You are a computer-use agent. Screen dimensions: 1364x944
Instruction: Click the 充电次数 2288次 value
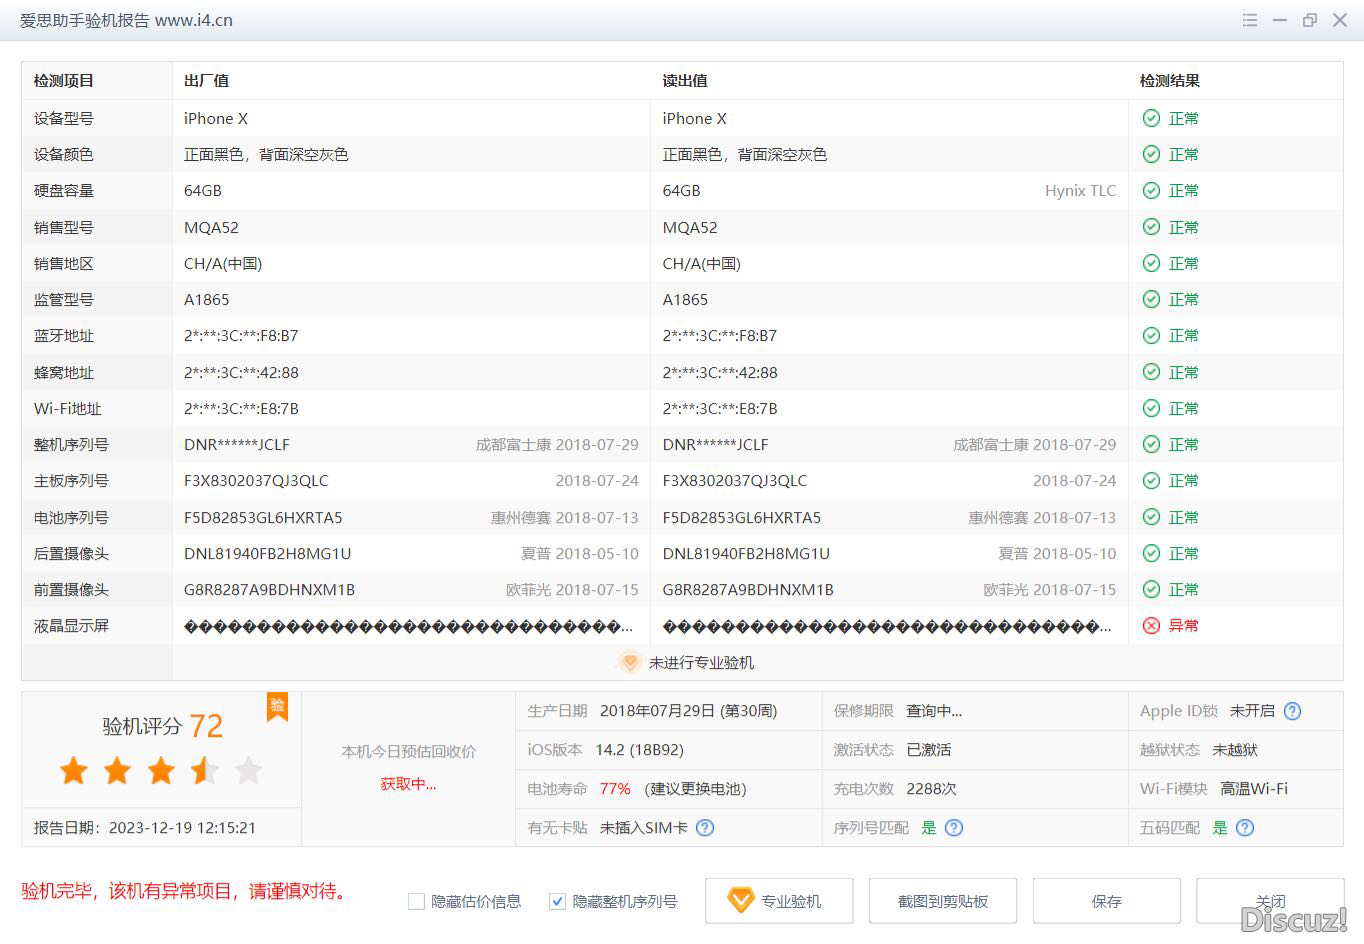click(x=931, y=789)
